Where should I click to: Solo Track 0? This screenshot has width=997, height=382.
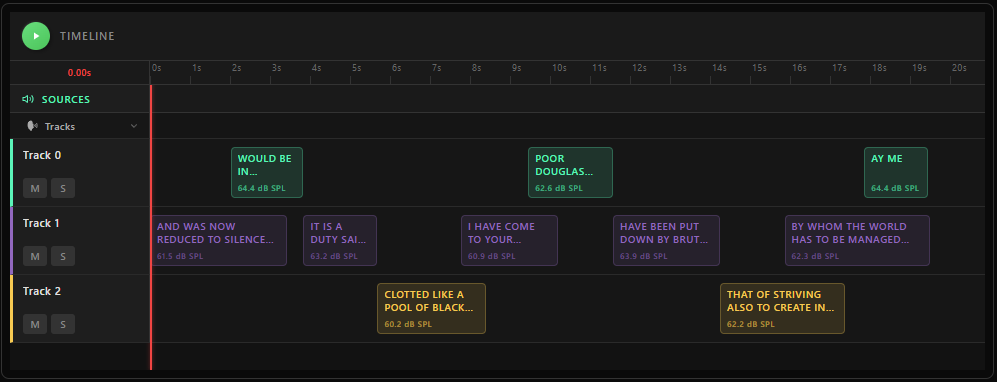coord(63,188)
